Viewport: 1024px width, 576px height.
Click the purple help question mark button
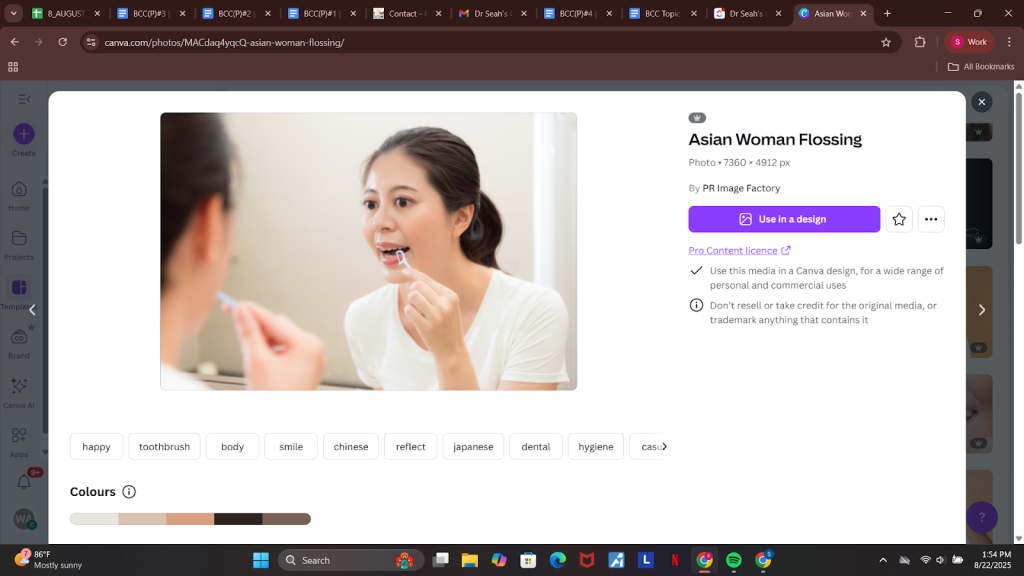click(981, 517)
